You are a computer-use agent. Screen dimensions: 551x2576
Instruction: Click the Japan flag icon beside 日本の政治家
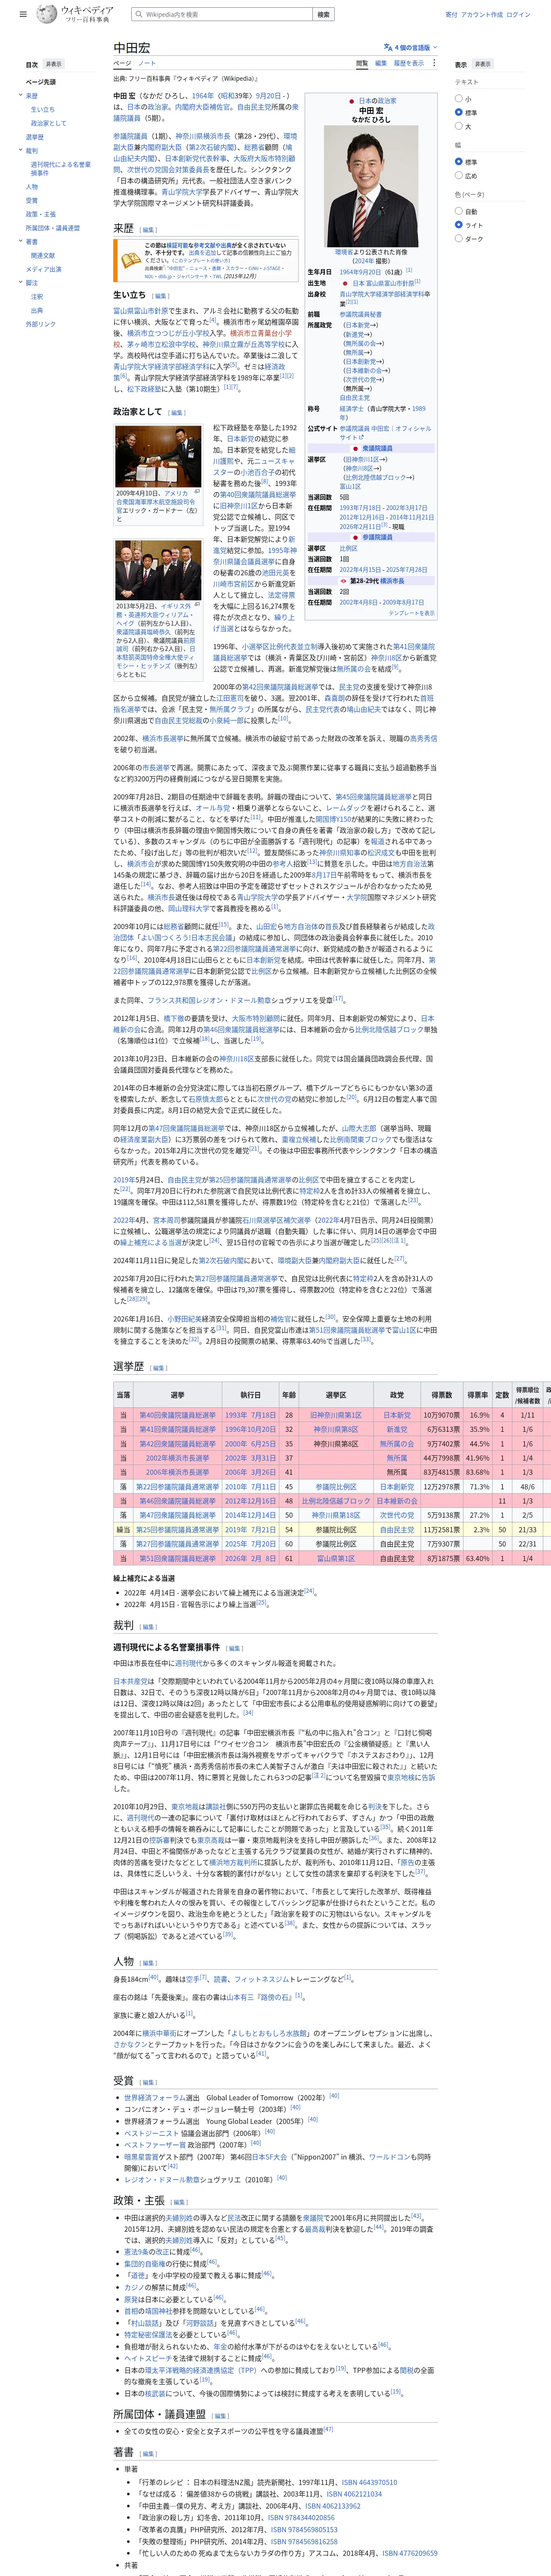point(352,101)
